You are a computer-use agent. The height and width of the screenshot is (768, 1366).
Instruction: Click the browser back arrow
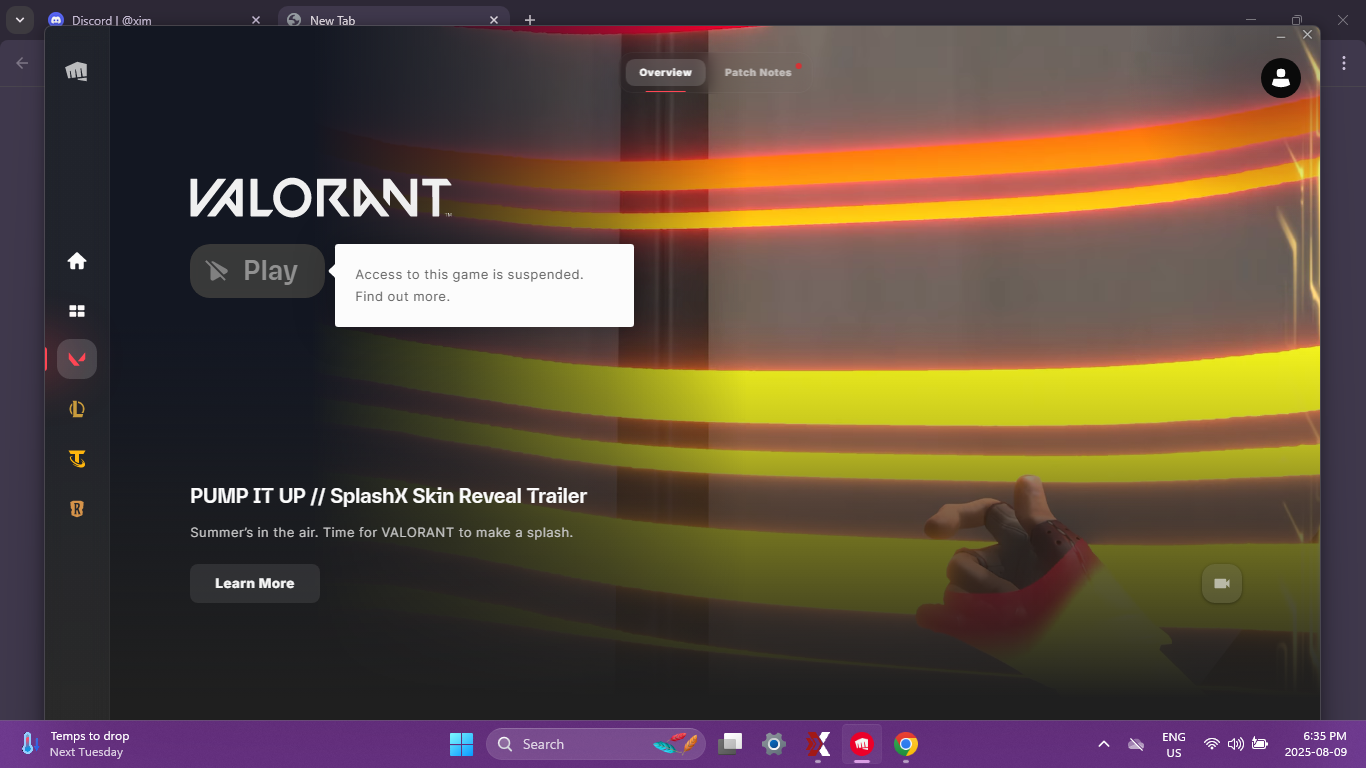pyautogui.click(x=22, y=63)
